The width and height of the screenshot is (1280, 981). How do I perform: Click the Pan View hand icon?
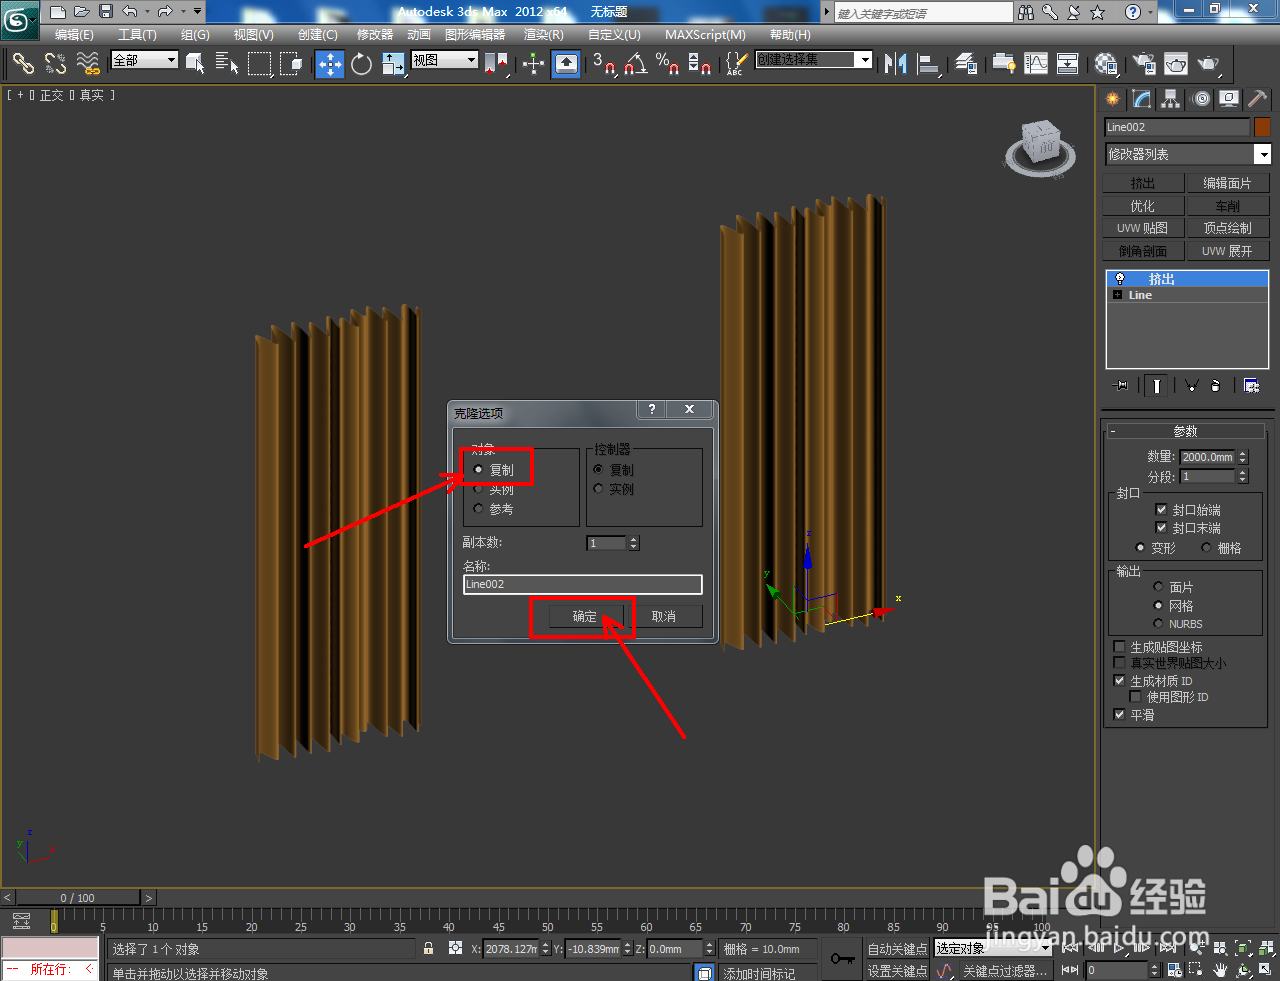click(1221, 970)
